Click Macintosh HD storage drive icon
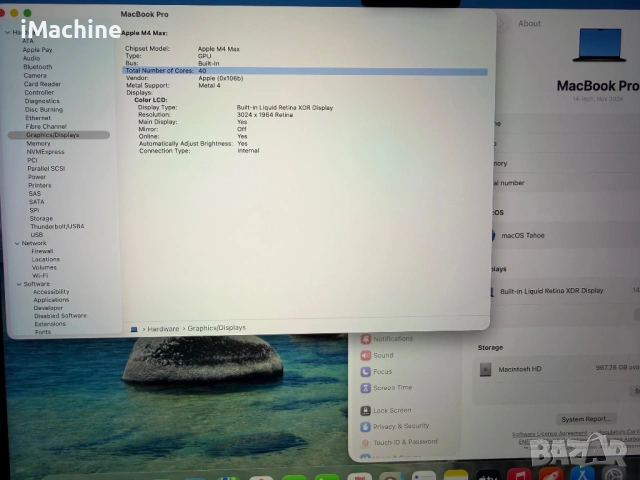 coord(485,370)
